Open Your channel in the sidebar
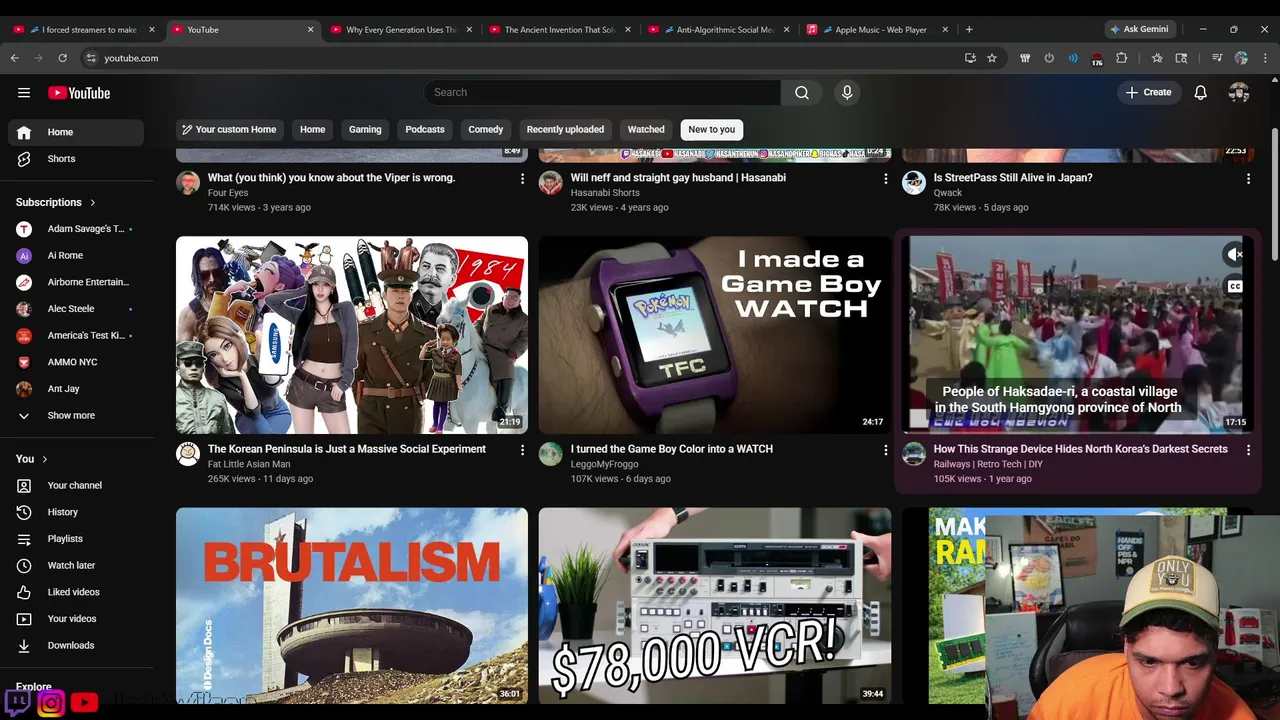1280x720 pixels. [76, 485]
